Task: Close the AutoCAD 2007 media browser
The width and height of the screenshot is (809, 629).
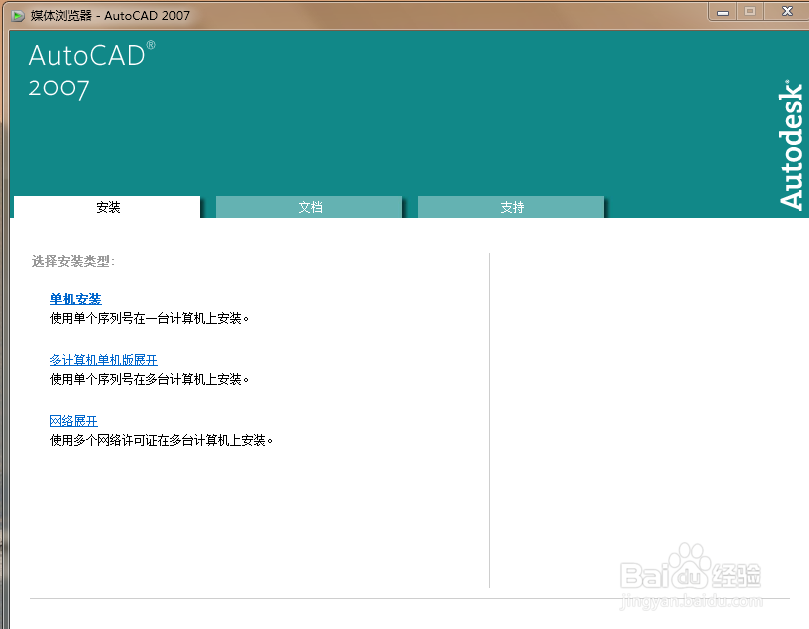Action: click(787, 11)
